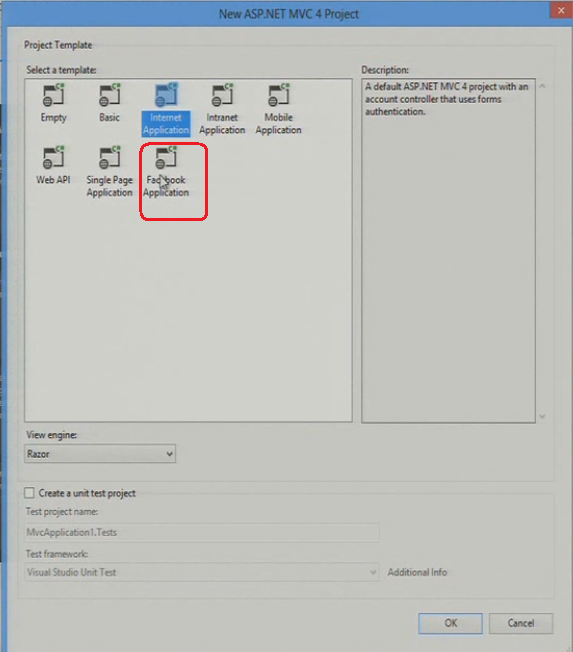Click empty area of template list

click(188, 316)
